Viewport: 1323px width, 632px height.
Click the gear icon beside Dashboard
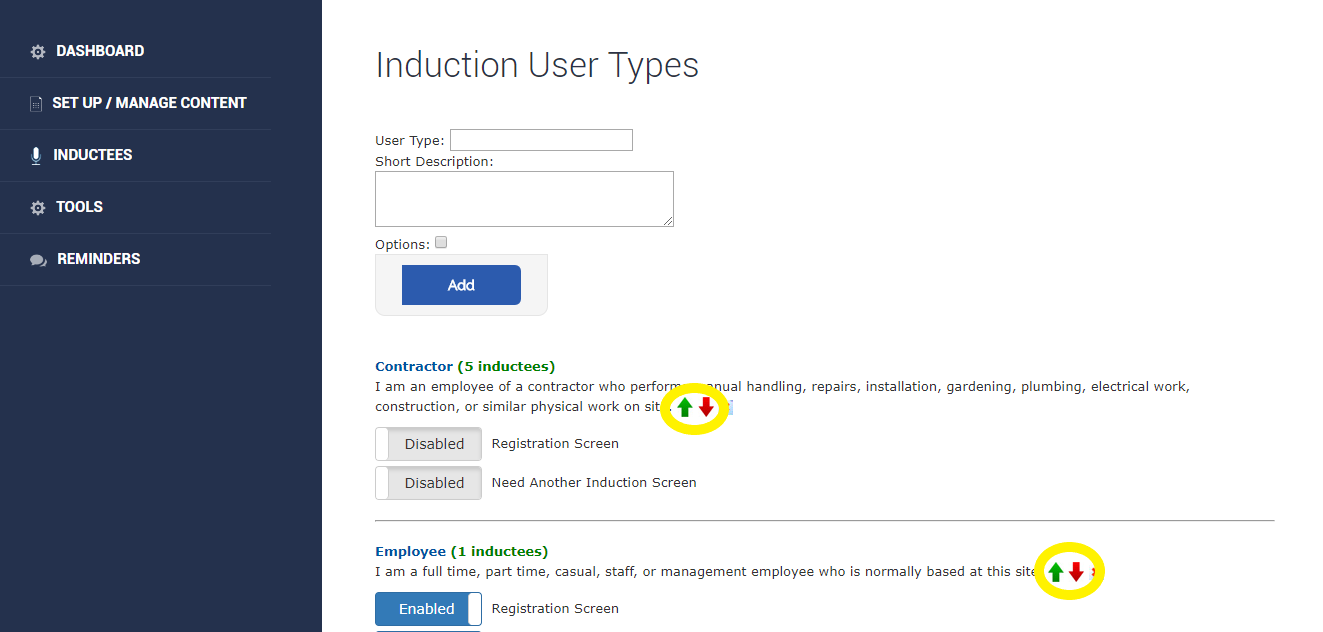click(x=38, y=52)
